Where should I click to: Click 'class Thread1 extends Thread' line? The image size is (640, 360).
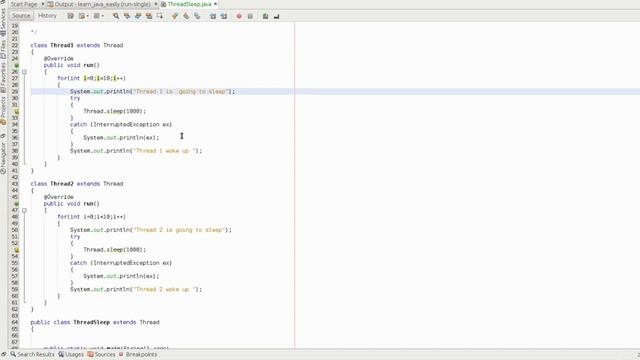(x=77, y=45)
